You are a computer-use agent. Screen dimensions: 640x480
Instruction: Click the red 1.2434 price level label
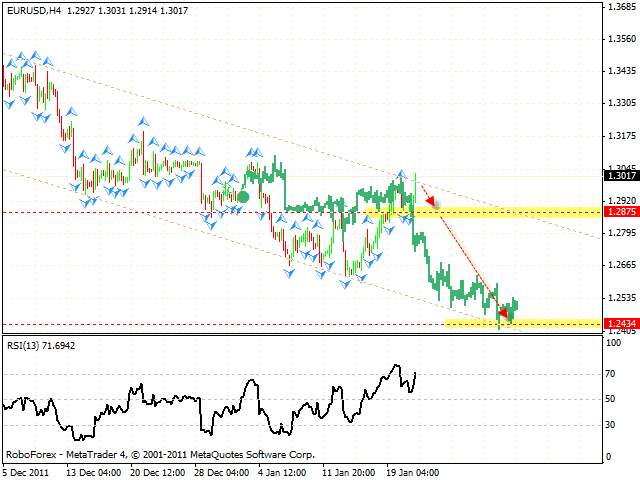[617, 323]
